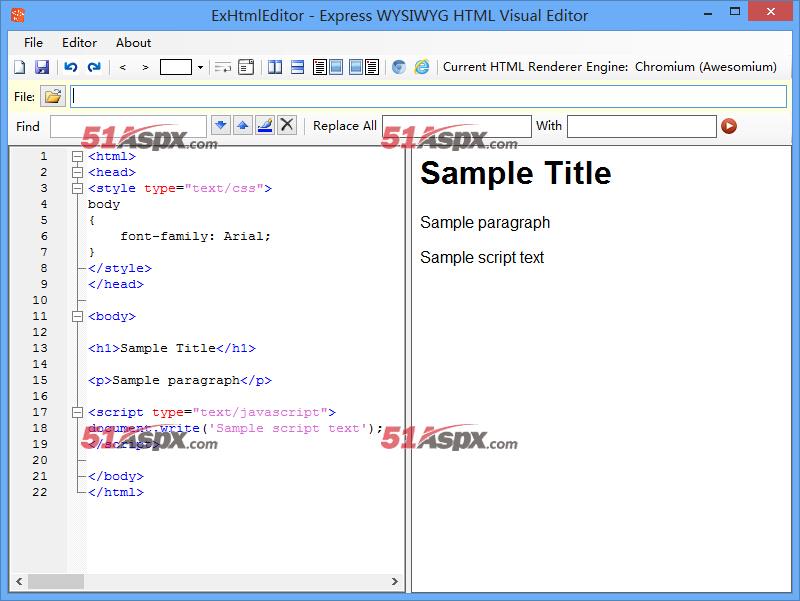800x601 pixels.
Task: Click the empty toolbar combo box field
Action: 176,67
